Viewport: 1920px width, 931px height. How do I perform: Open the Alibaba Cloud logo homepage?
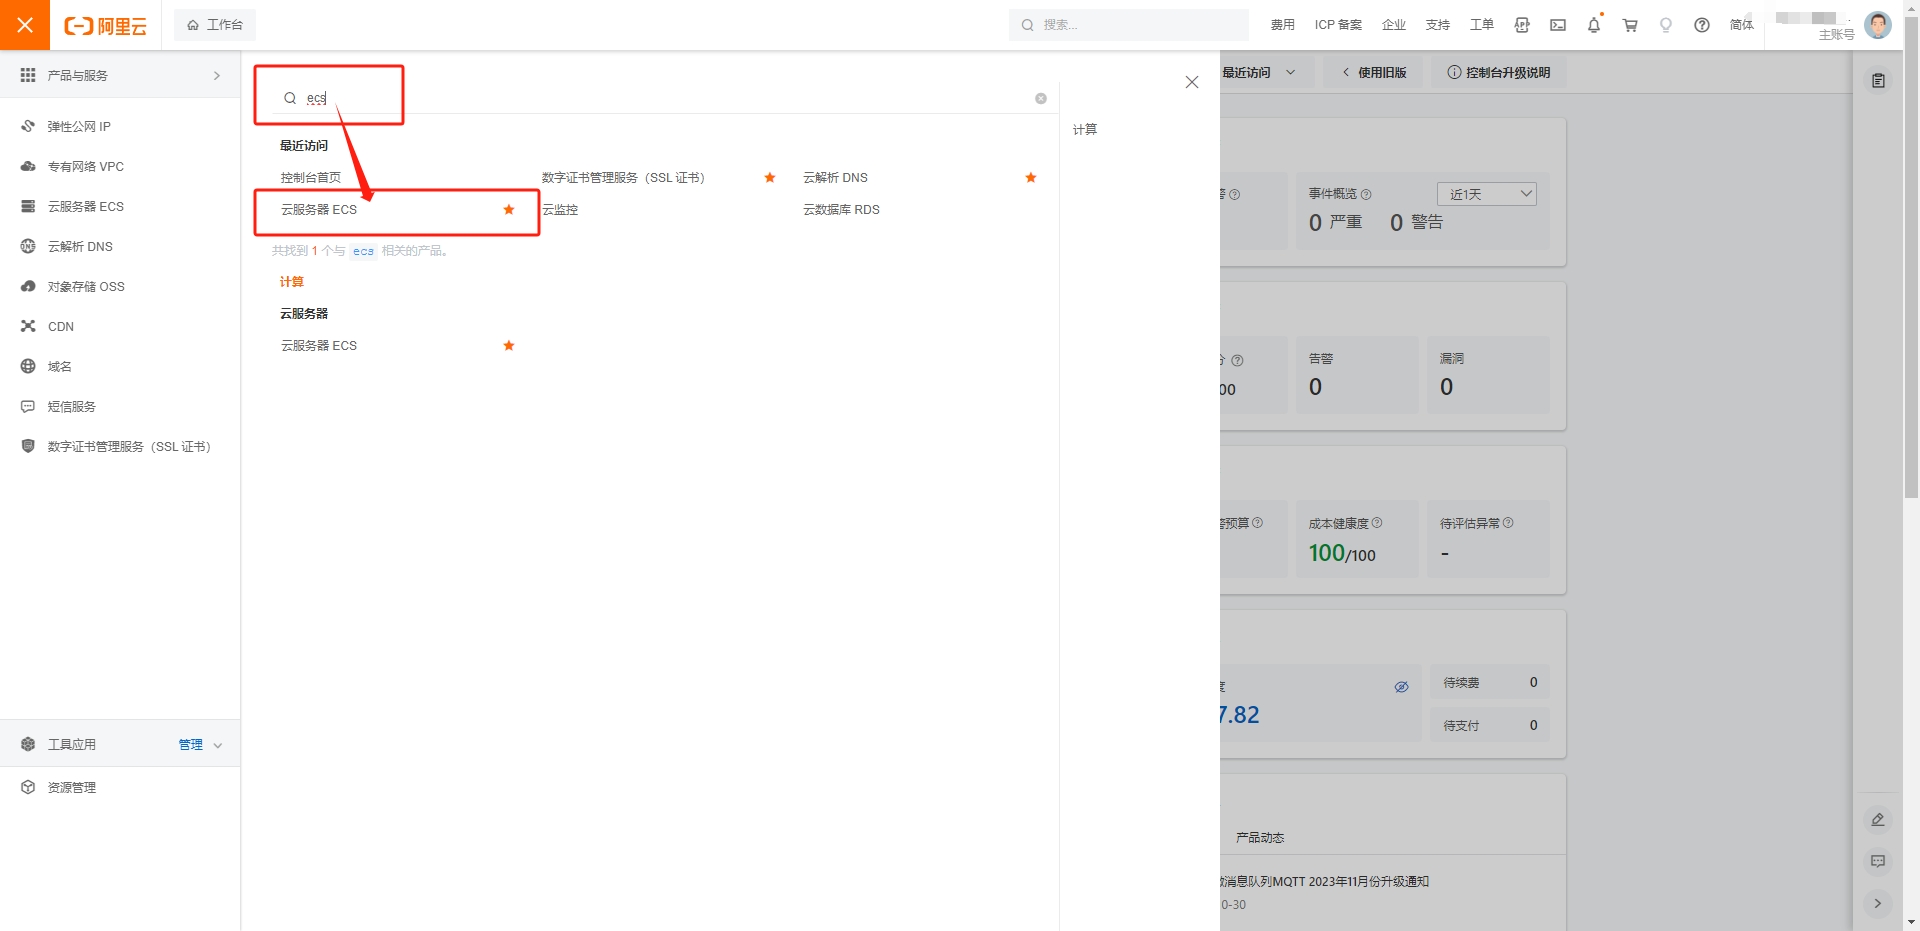106,26
